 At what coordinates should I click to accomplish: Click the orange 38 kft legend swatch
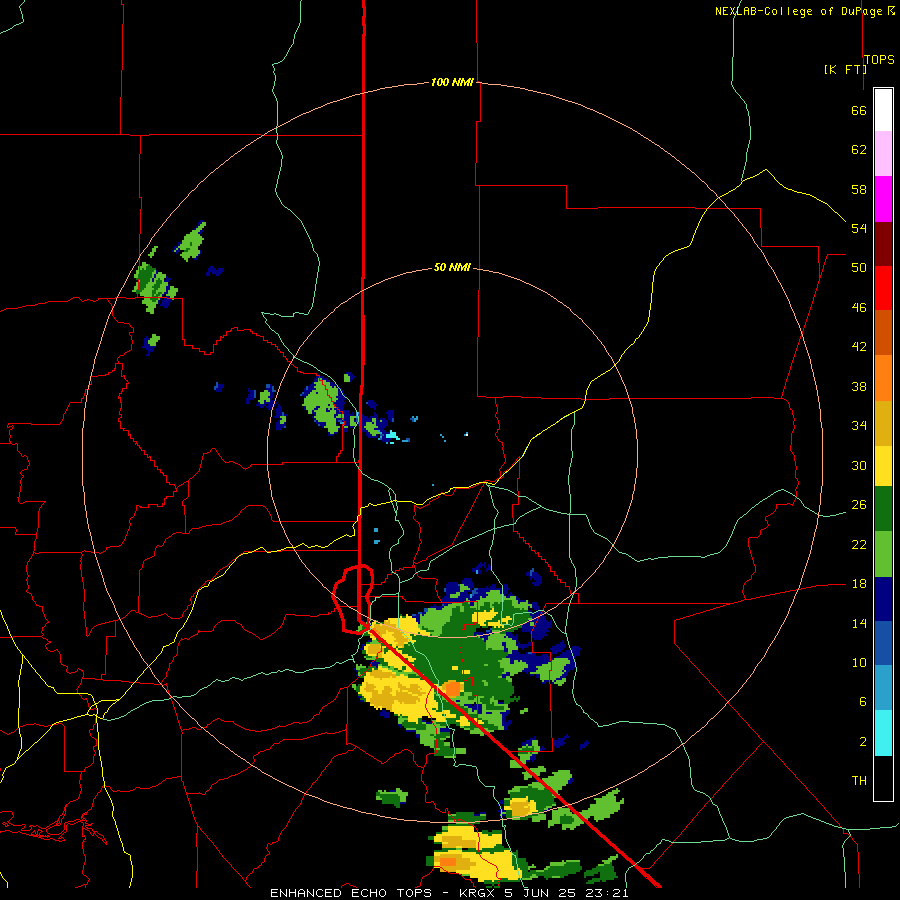pos(883,377)
